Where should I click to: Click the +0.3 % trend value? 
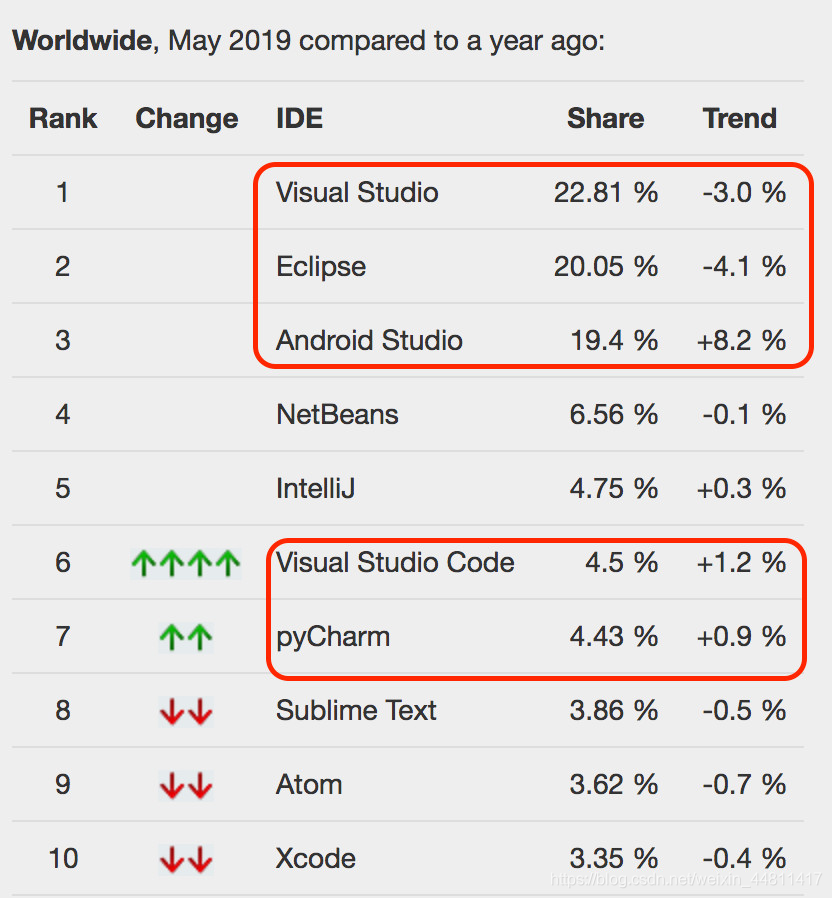click(x=742, y=489)
